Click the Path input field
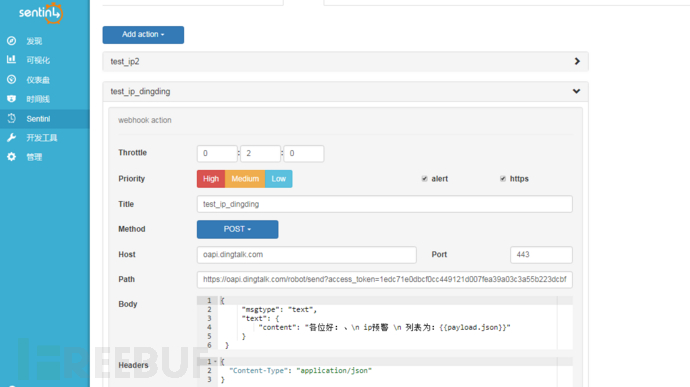The width and height of the screenshot is (690, 387). (x=385, y=279)
